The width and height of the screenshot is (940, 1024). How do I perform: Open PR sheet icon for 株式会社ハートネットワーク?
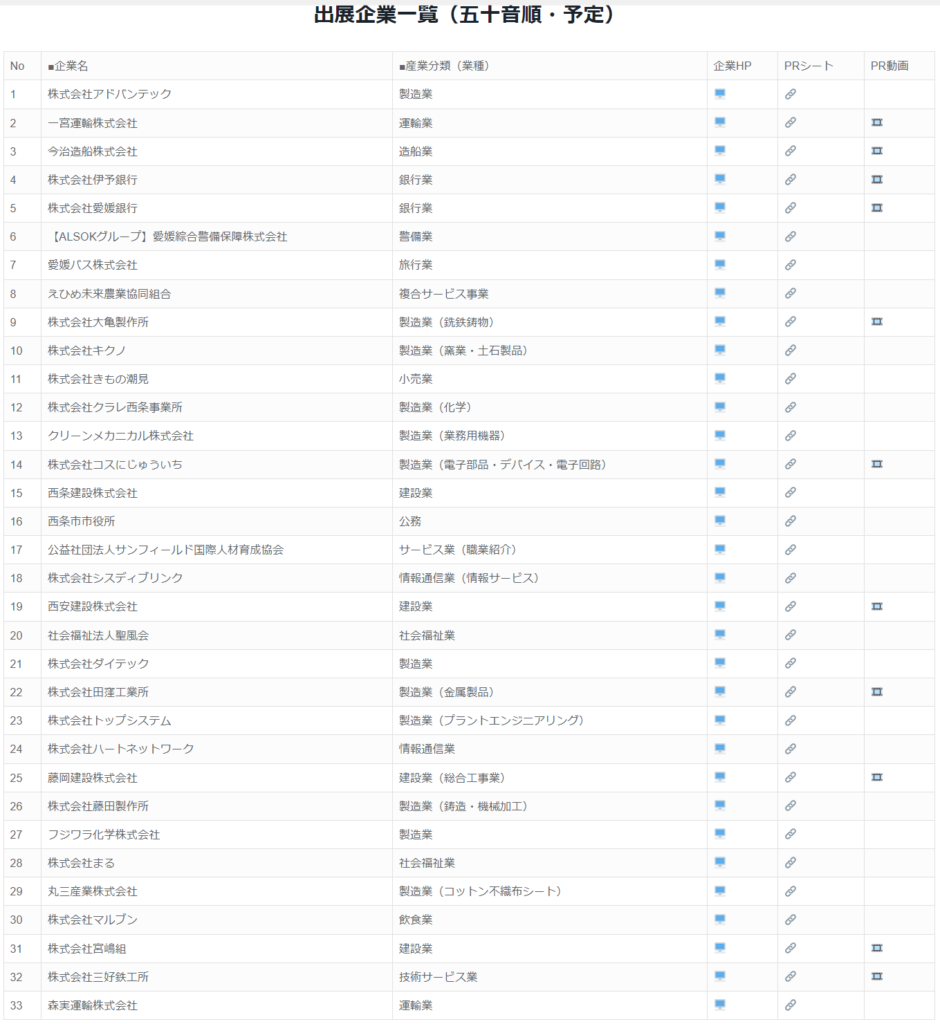[x=790, y=749]
